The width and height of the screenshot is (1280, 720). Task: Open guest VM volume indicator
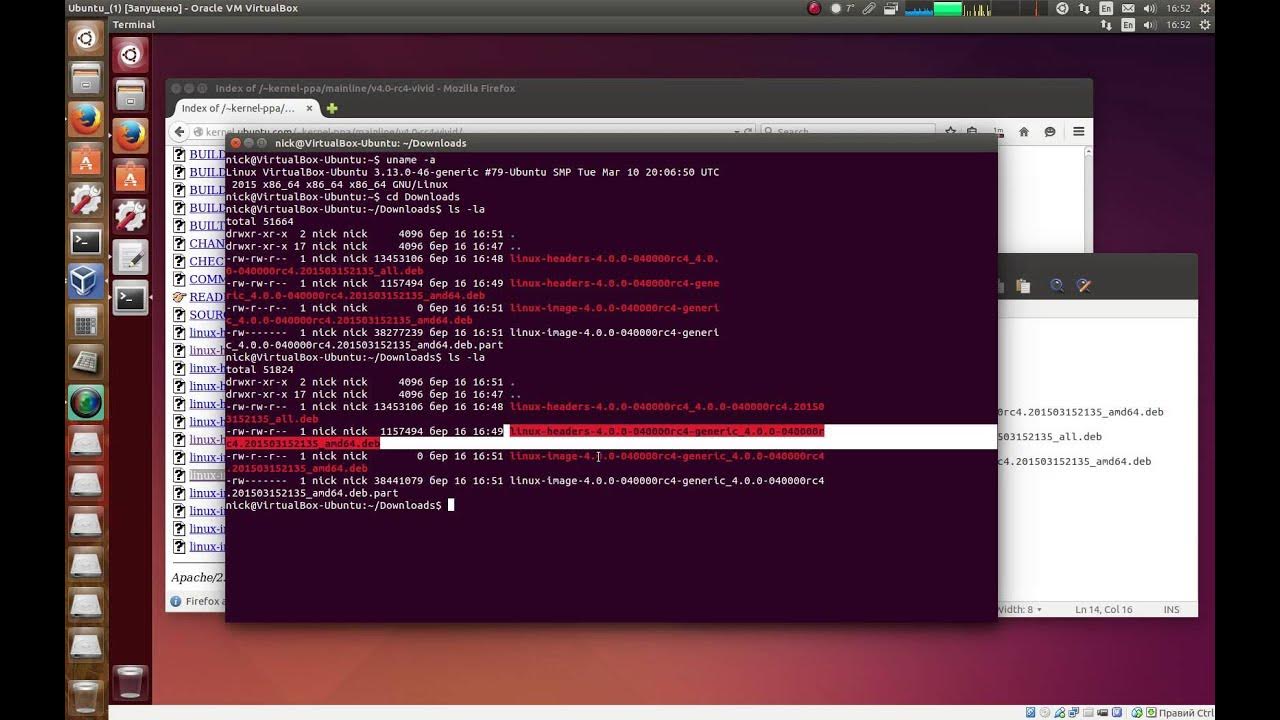(x=1152, y=25)
